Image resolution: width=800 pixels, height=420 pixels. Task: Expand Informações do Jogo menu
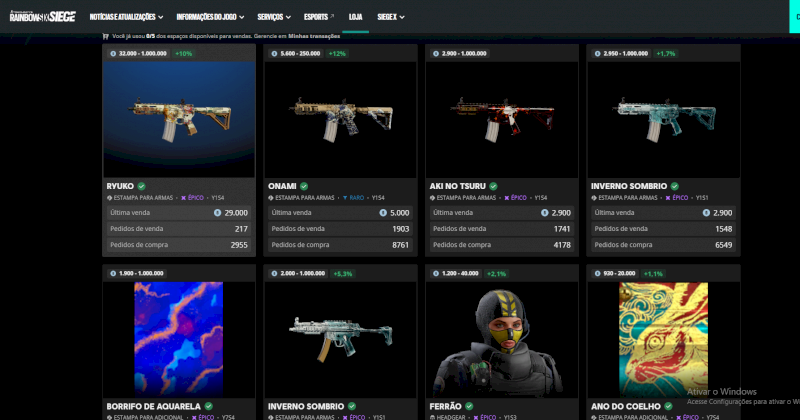coord(210,17)
